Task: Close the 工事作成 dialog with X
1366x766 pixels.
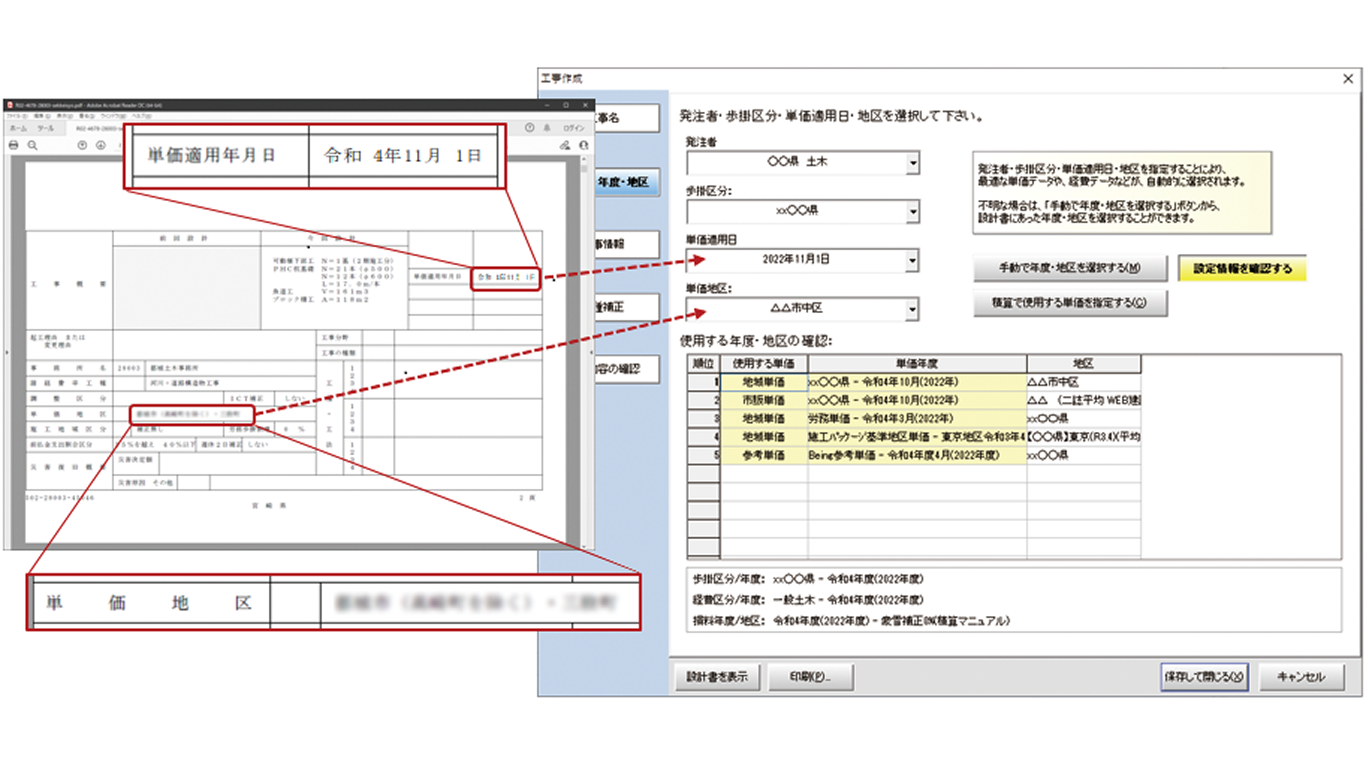Action: coord(1347,78)
